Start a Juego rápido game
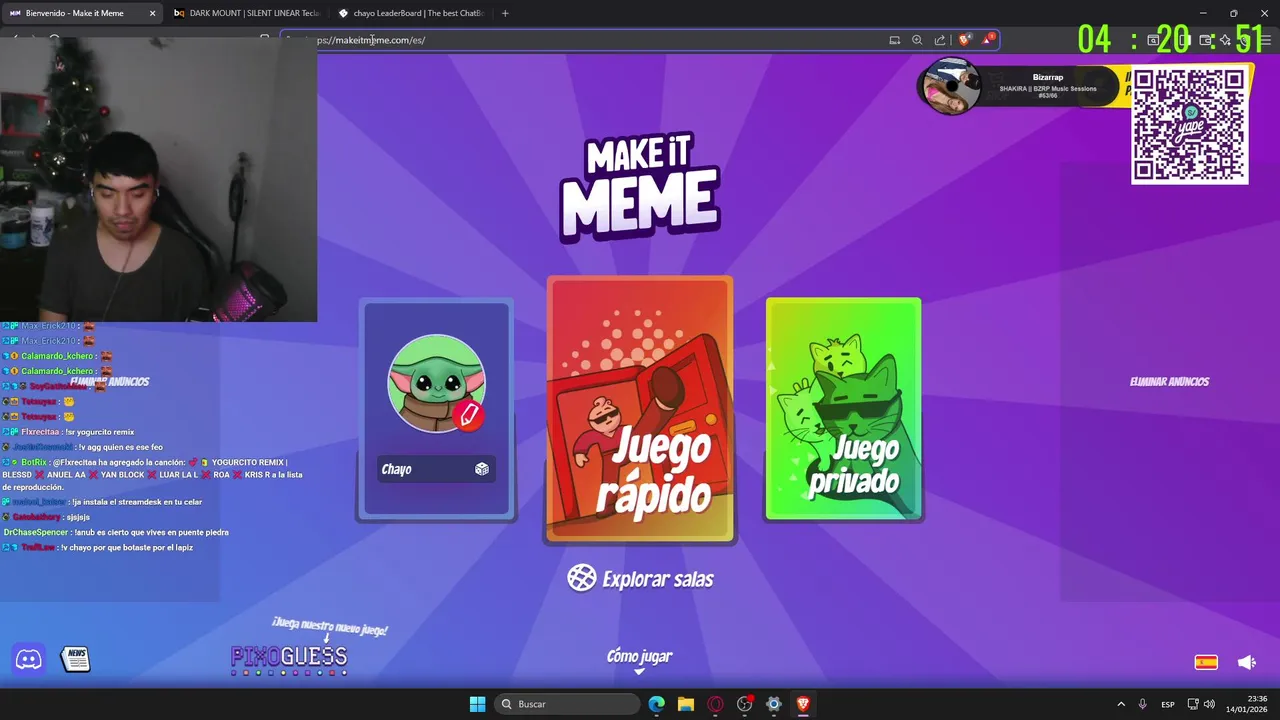The height and width of the screenshot is (720, 1280). [x=640, y=410]
